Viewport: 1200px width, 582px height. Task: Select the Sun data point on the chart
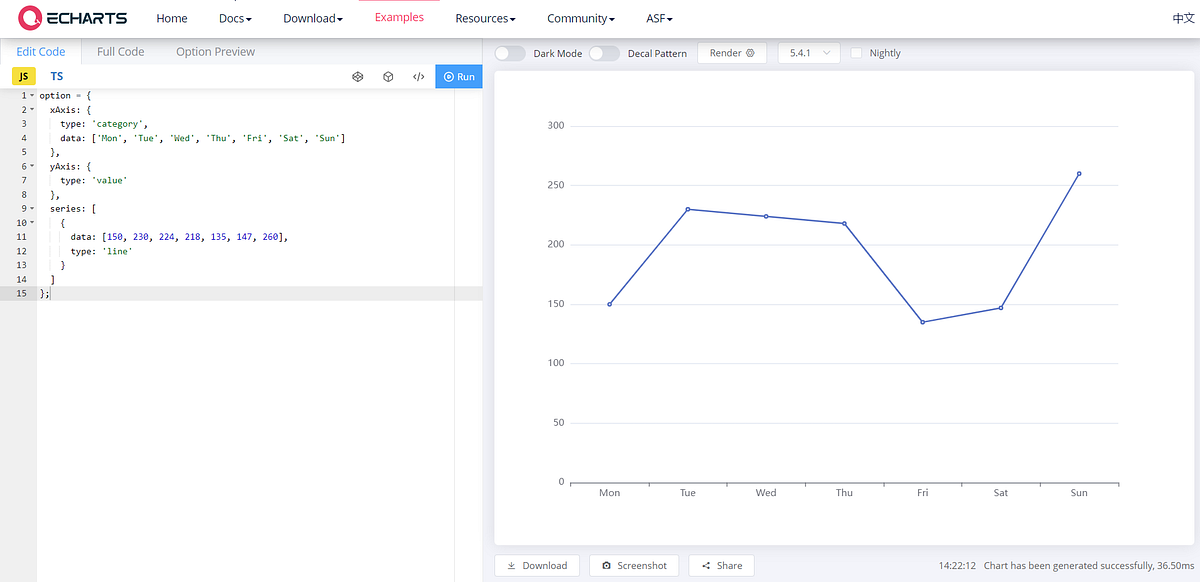(x=1078, y=174)
